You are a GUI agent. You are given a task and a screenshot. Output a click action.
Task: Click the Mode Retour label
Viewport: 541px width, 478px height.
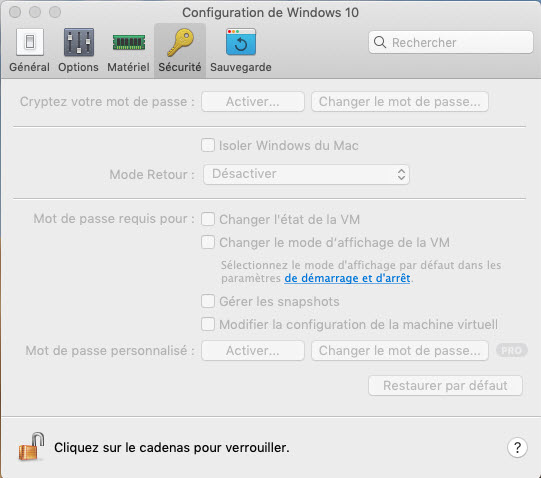point(152,174)
